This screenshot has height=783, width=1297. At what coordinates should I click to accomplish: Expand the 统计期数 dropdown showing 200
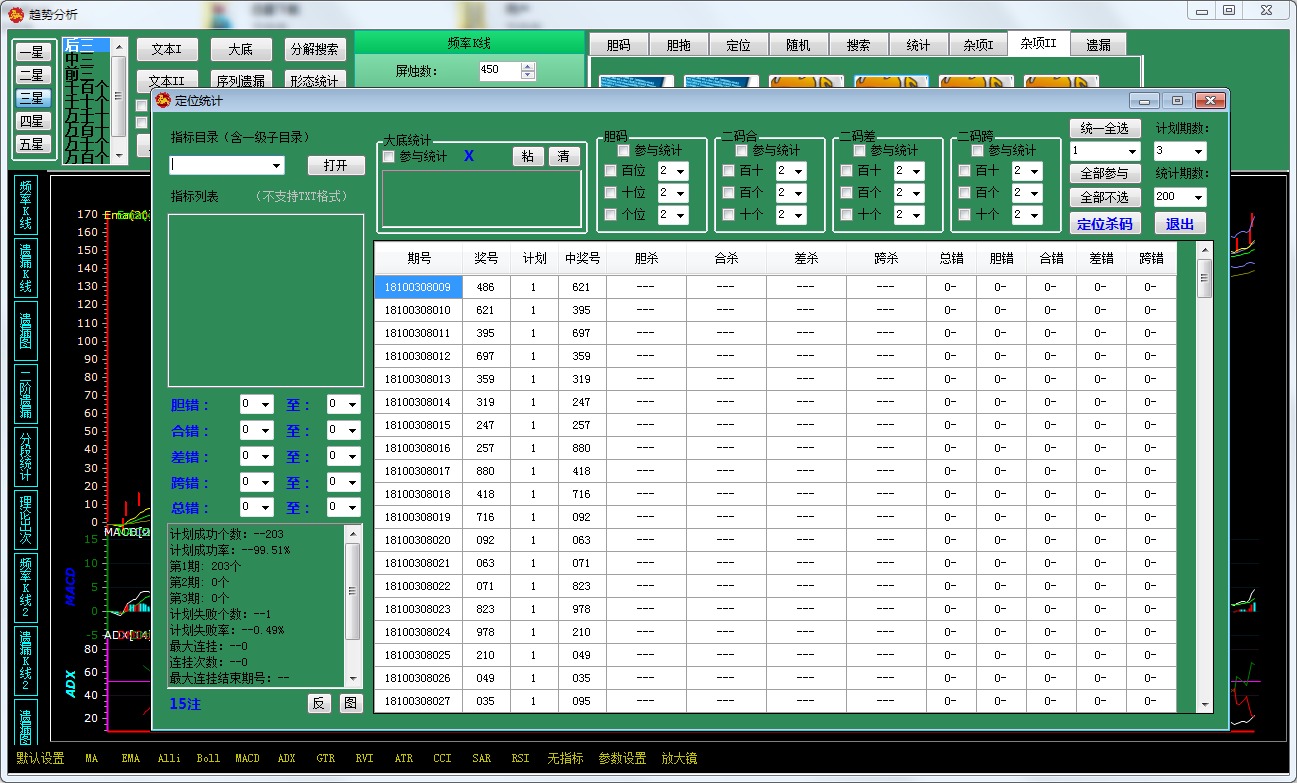(x=1180, y=197)
